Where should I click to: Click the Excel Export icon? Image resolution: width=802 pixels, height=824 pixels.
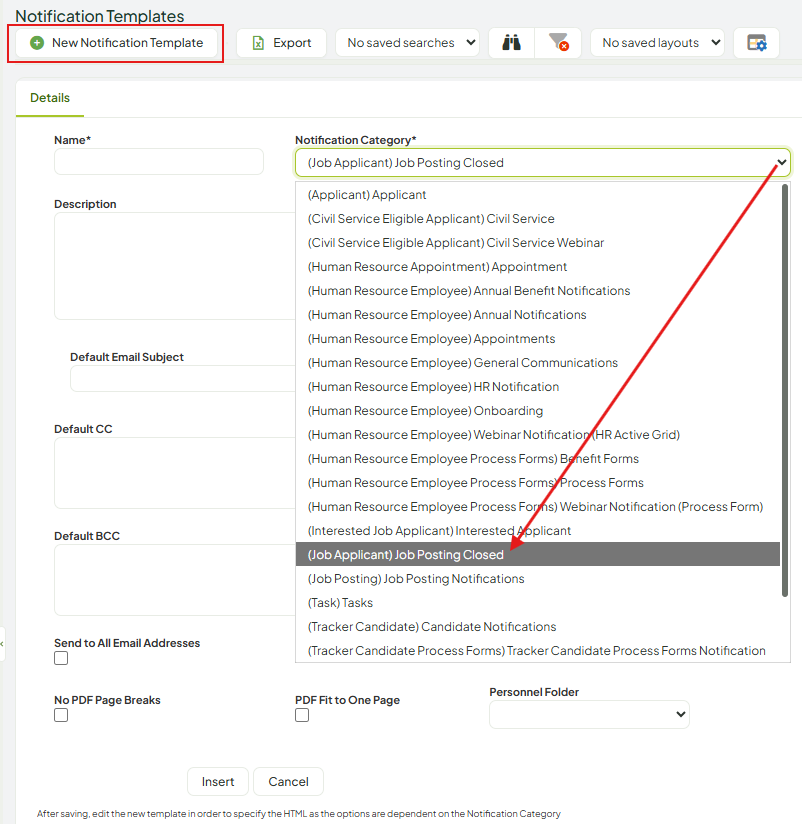tap(258, 43)
